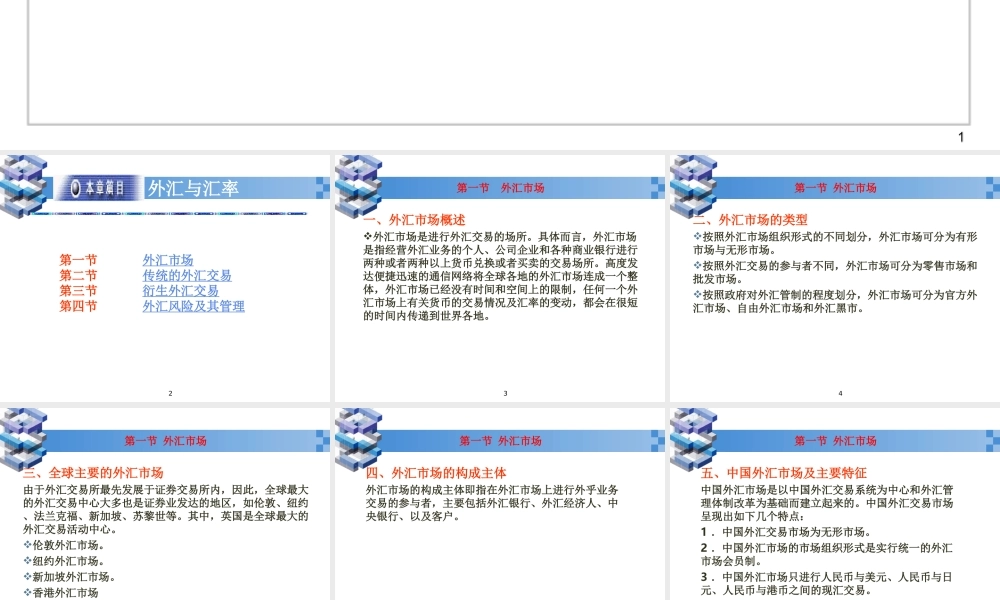
Task: Click the 3D cube logo on slide 2
Action: [x=22, y=190]
